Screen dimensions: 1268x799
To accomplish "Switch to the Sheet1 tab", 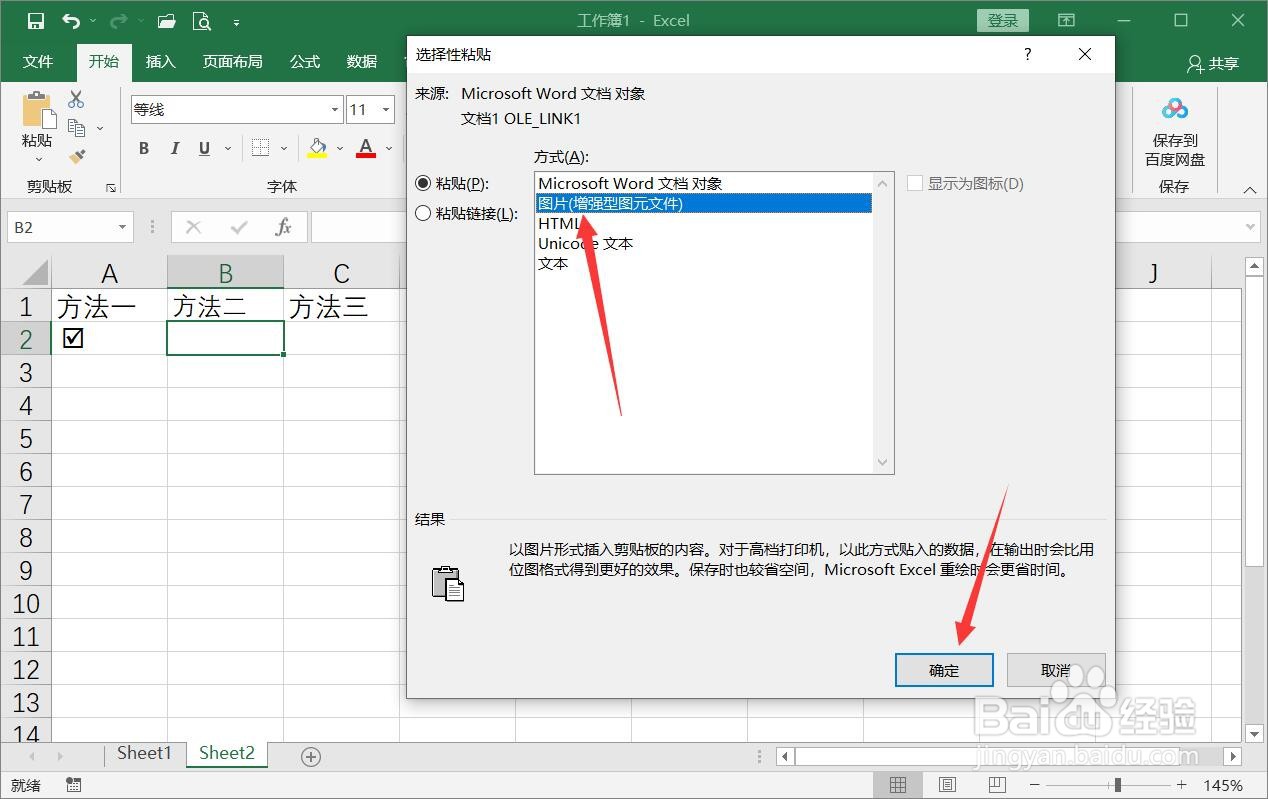I will [144, 754].
